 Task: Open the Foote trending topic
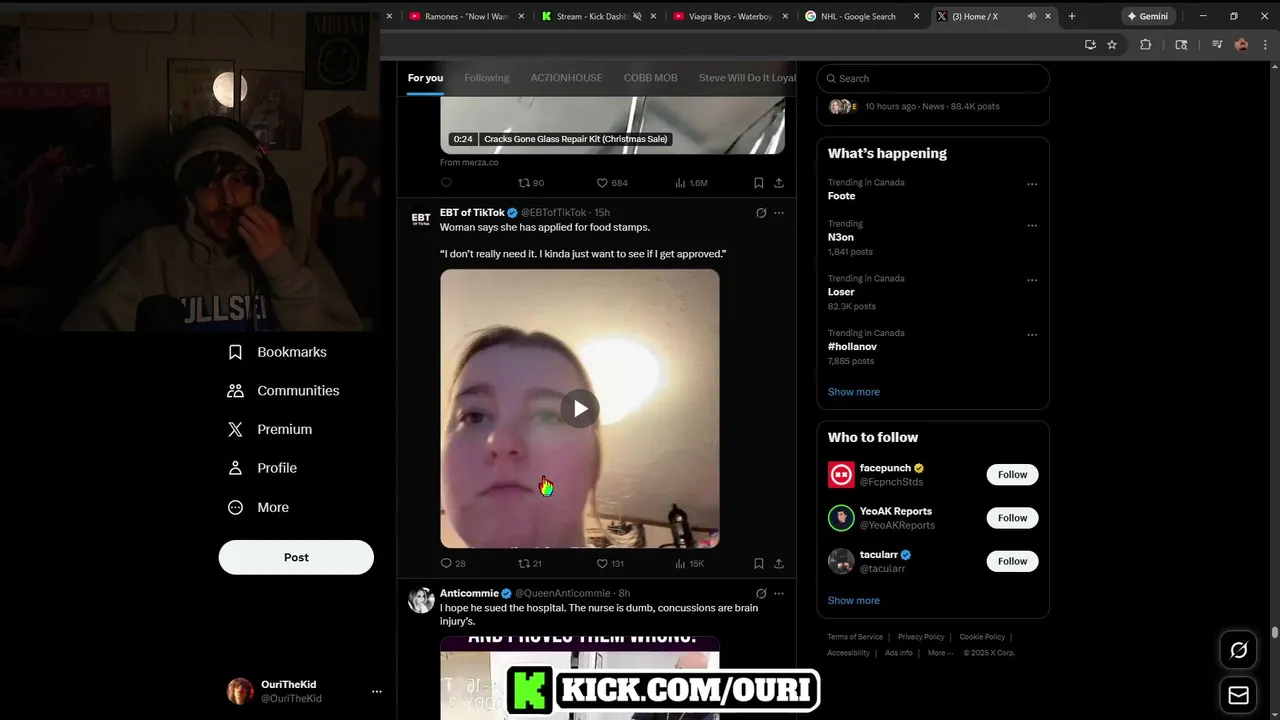coord(842,196)
